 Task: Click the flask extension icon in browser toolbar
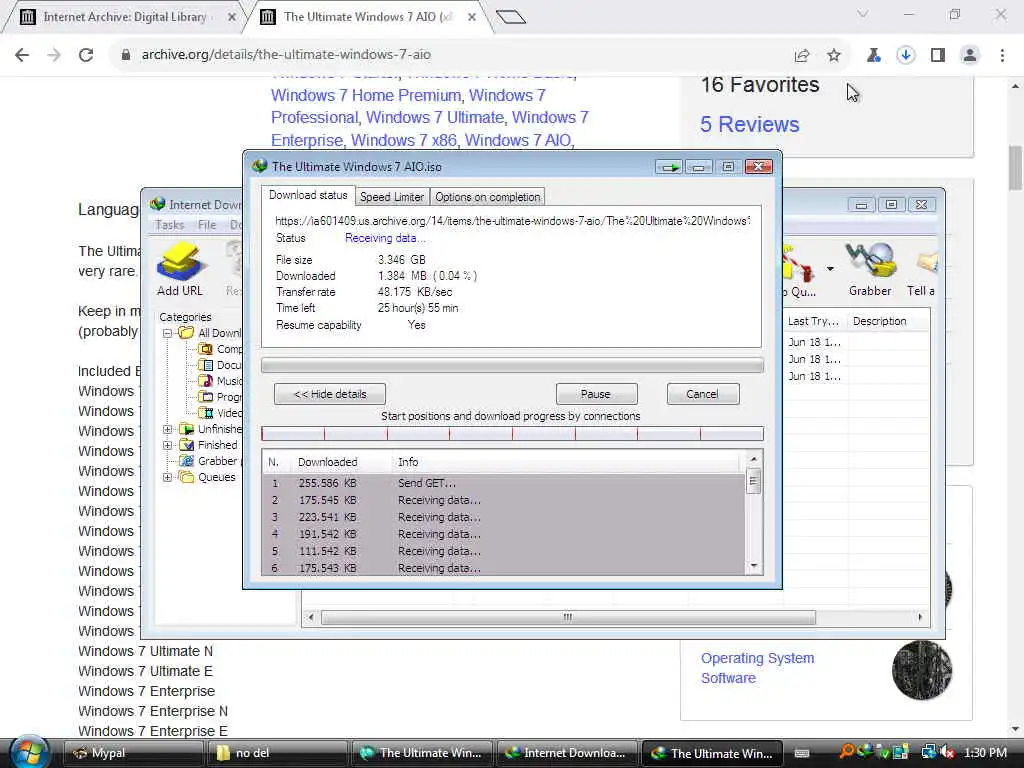click(x=873, y=56)
